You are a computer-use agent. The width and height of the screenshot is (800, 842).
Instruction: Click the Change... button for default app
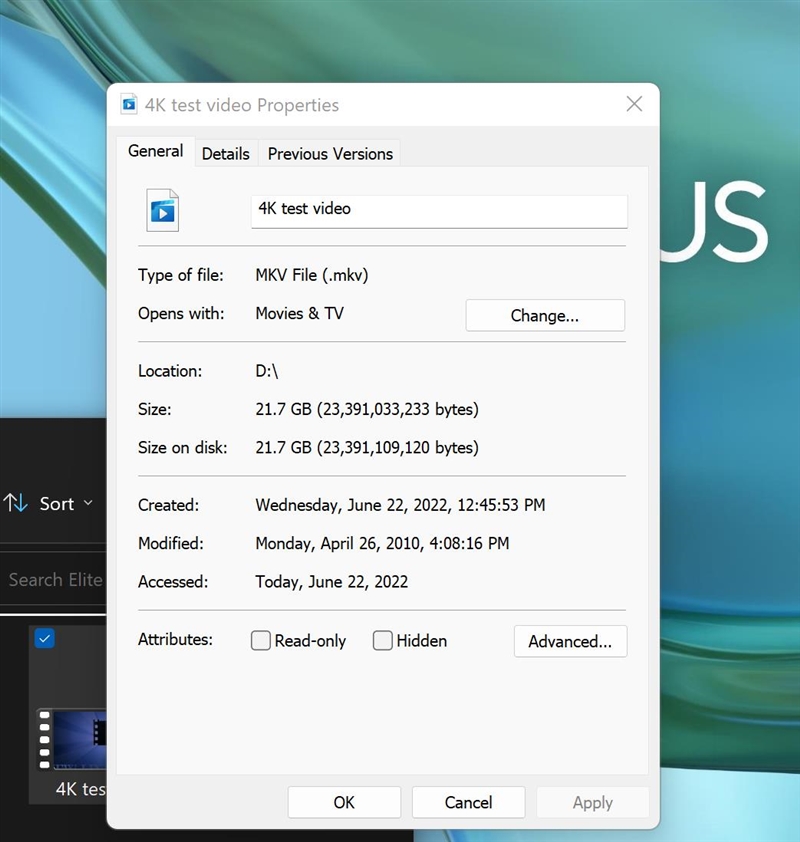545,315
